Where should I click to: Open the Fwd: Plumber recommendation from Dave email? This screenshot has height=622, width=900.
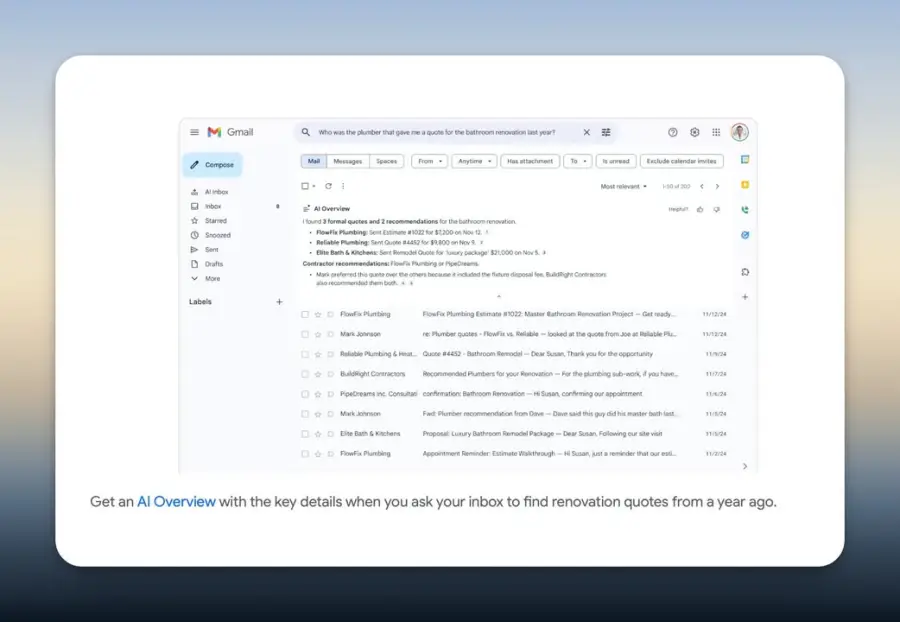coord(514,414)
